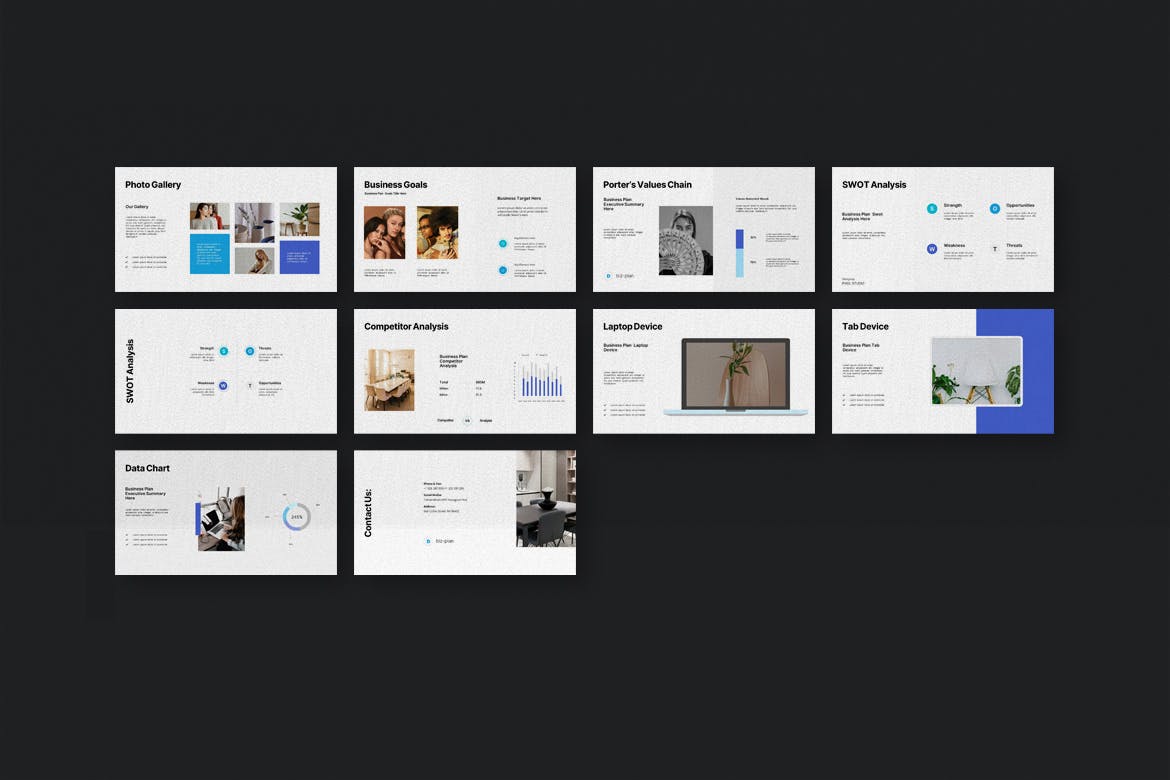Click first checkmark bullet on Photo Gallery slide

pyautogui.click(x=127, y=257)
